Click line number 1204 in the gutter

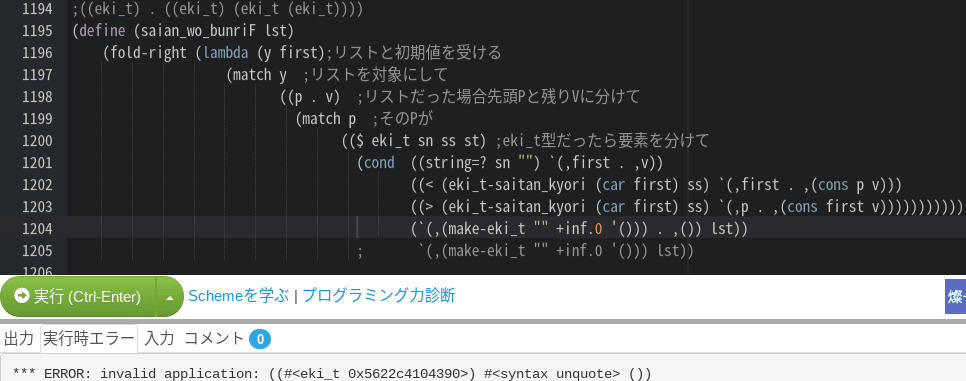click(x=37, y=229)
